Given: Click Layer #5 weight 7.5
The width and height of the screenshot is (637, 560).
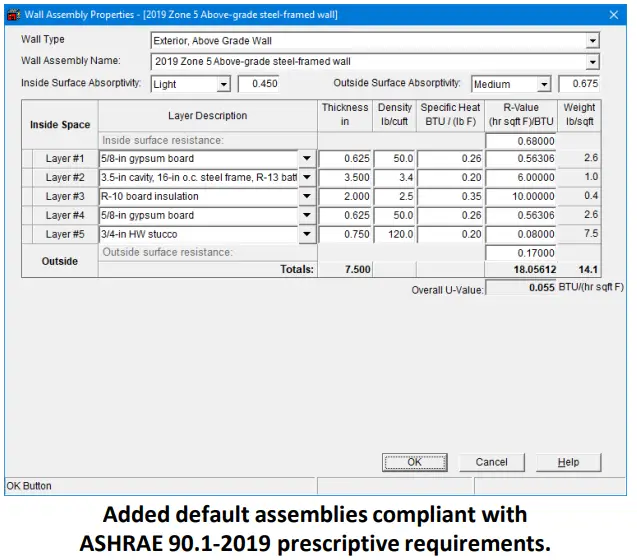Looking at the screenshot, I should (579, 234).
